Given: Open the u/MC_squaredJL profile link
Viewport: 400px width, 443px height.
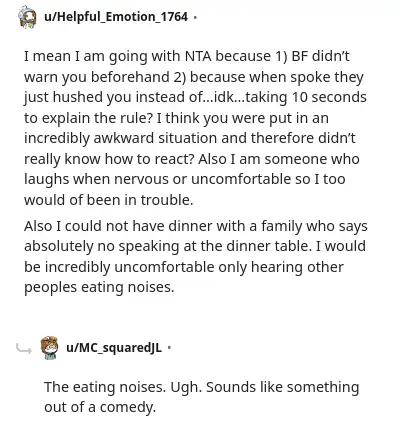Looking at the screenshot, I should pos(114,347).
